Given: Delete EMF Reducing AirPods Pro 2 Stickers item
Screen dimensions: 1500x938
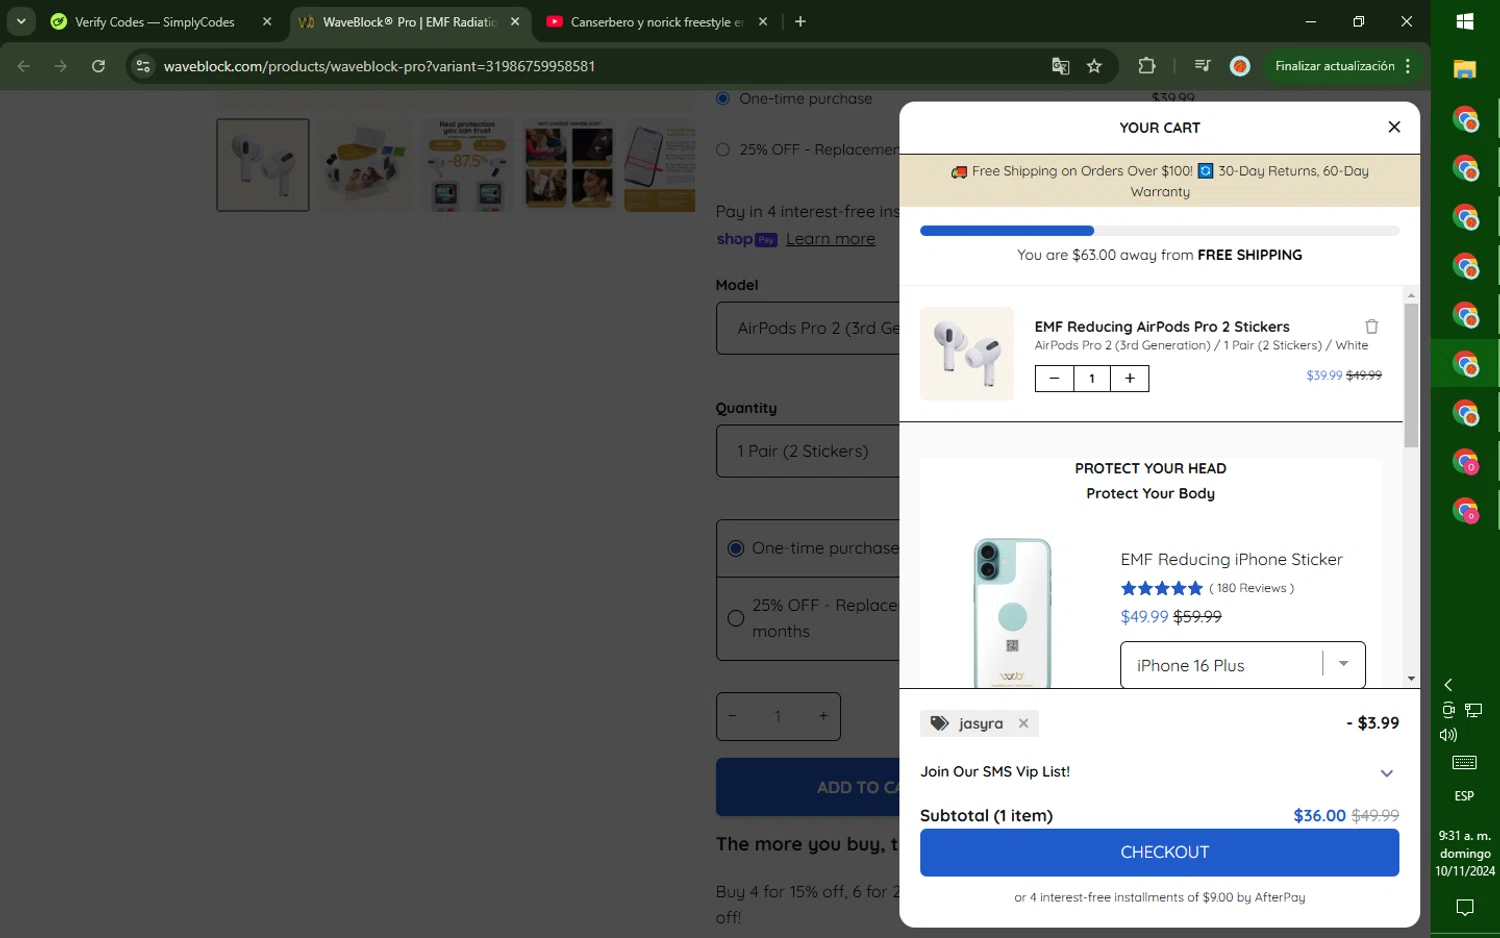Looking at the screenshot, I should (x=1372, y=327).
